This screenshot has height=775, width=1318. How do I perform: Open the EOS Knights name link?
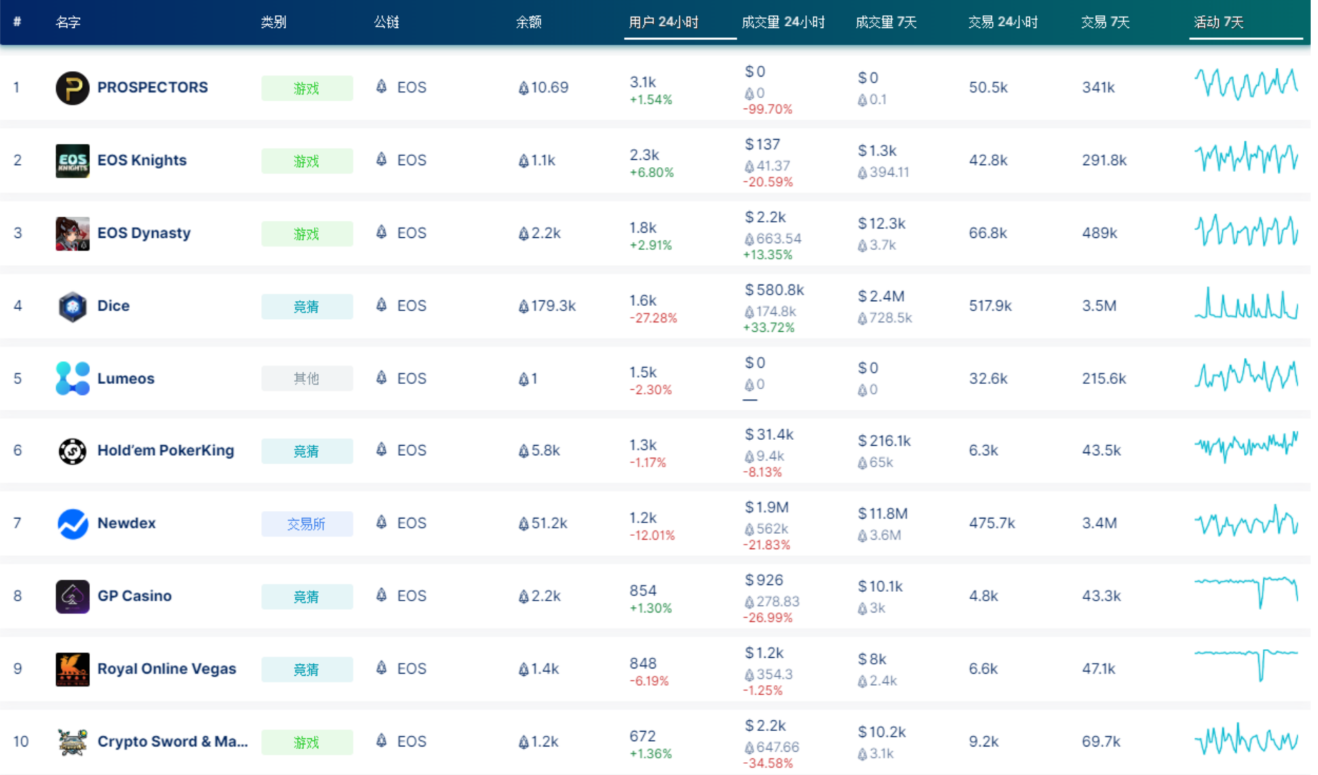[x=142, y=160]
